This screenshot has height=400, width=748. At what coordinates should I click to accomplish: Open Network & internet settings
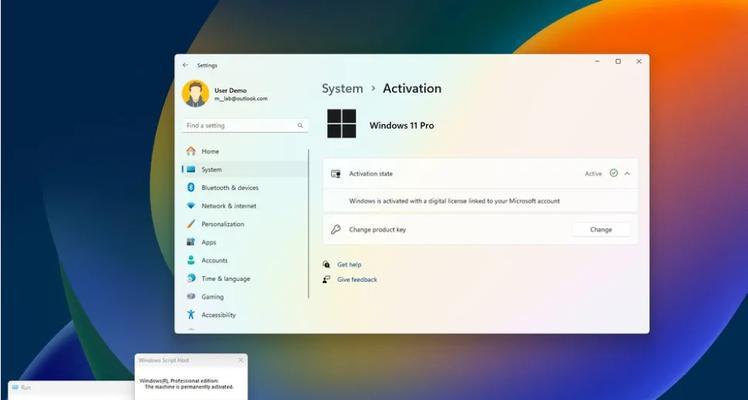pos(245,205)
